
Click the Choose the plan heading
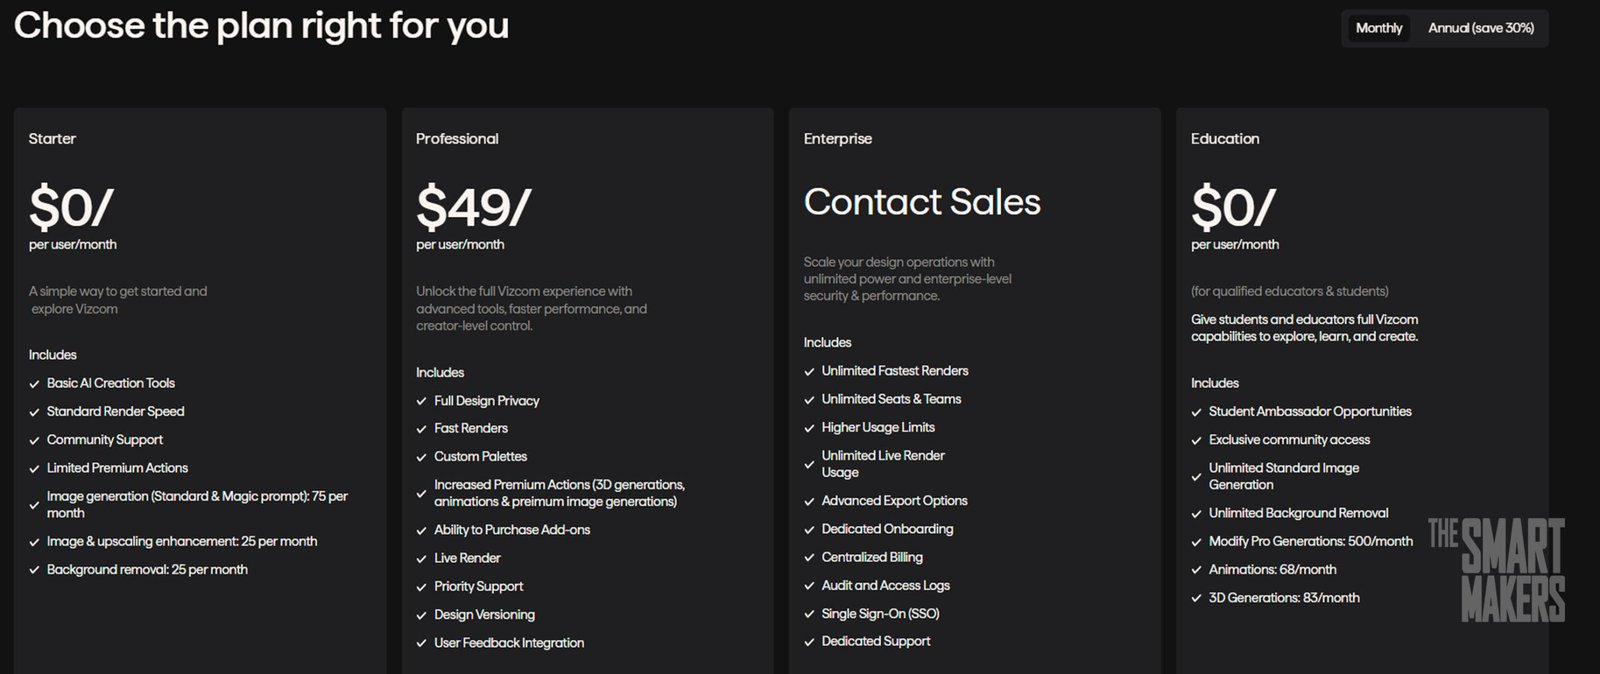point(262,26)
